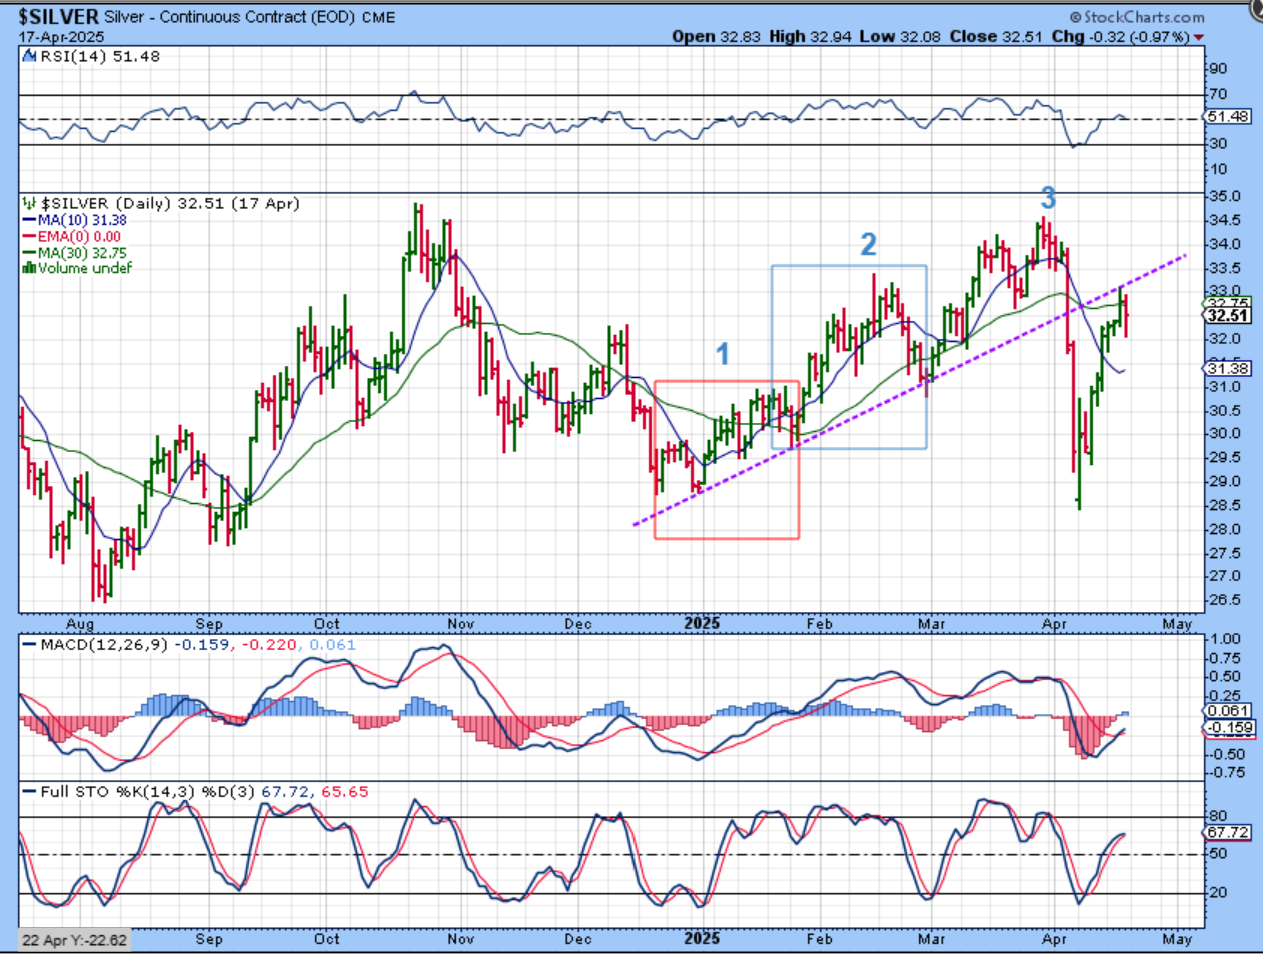Viewport: 1263px width, 954px height.
Task: Open the StockCharts.com link
Action: [1136, 17]
